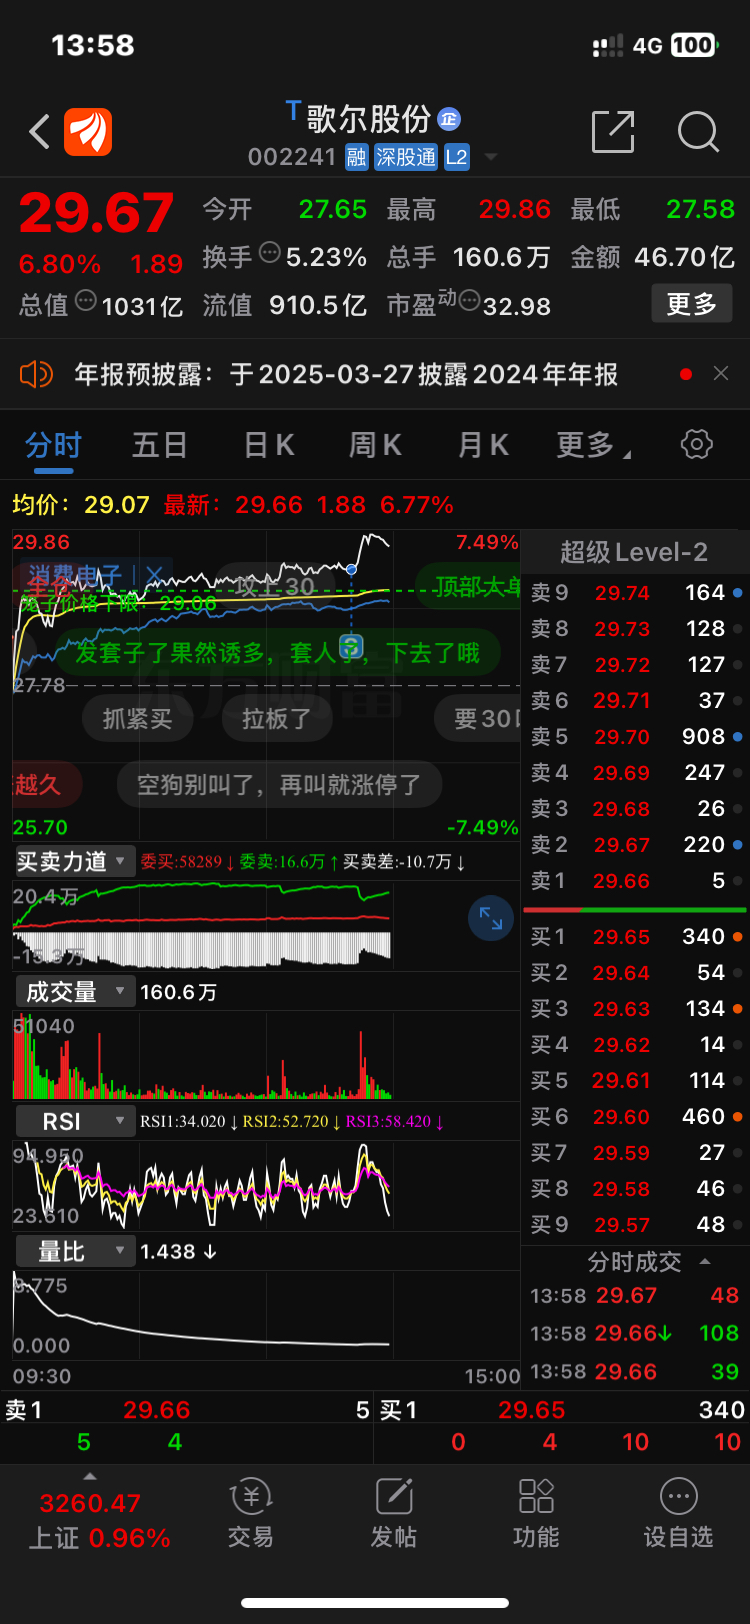This screenshot has height=1624, width=750.
Task: Tap the red-green buy/sell ratio bar
Action: click(x=634, y=910)
